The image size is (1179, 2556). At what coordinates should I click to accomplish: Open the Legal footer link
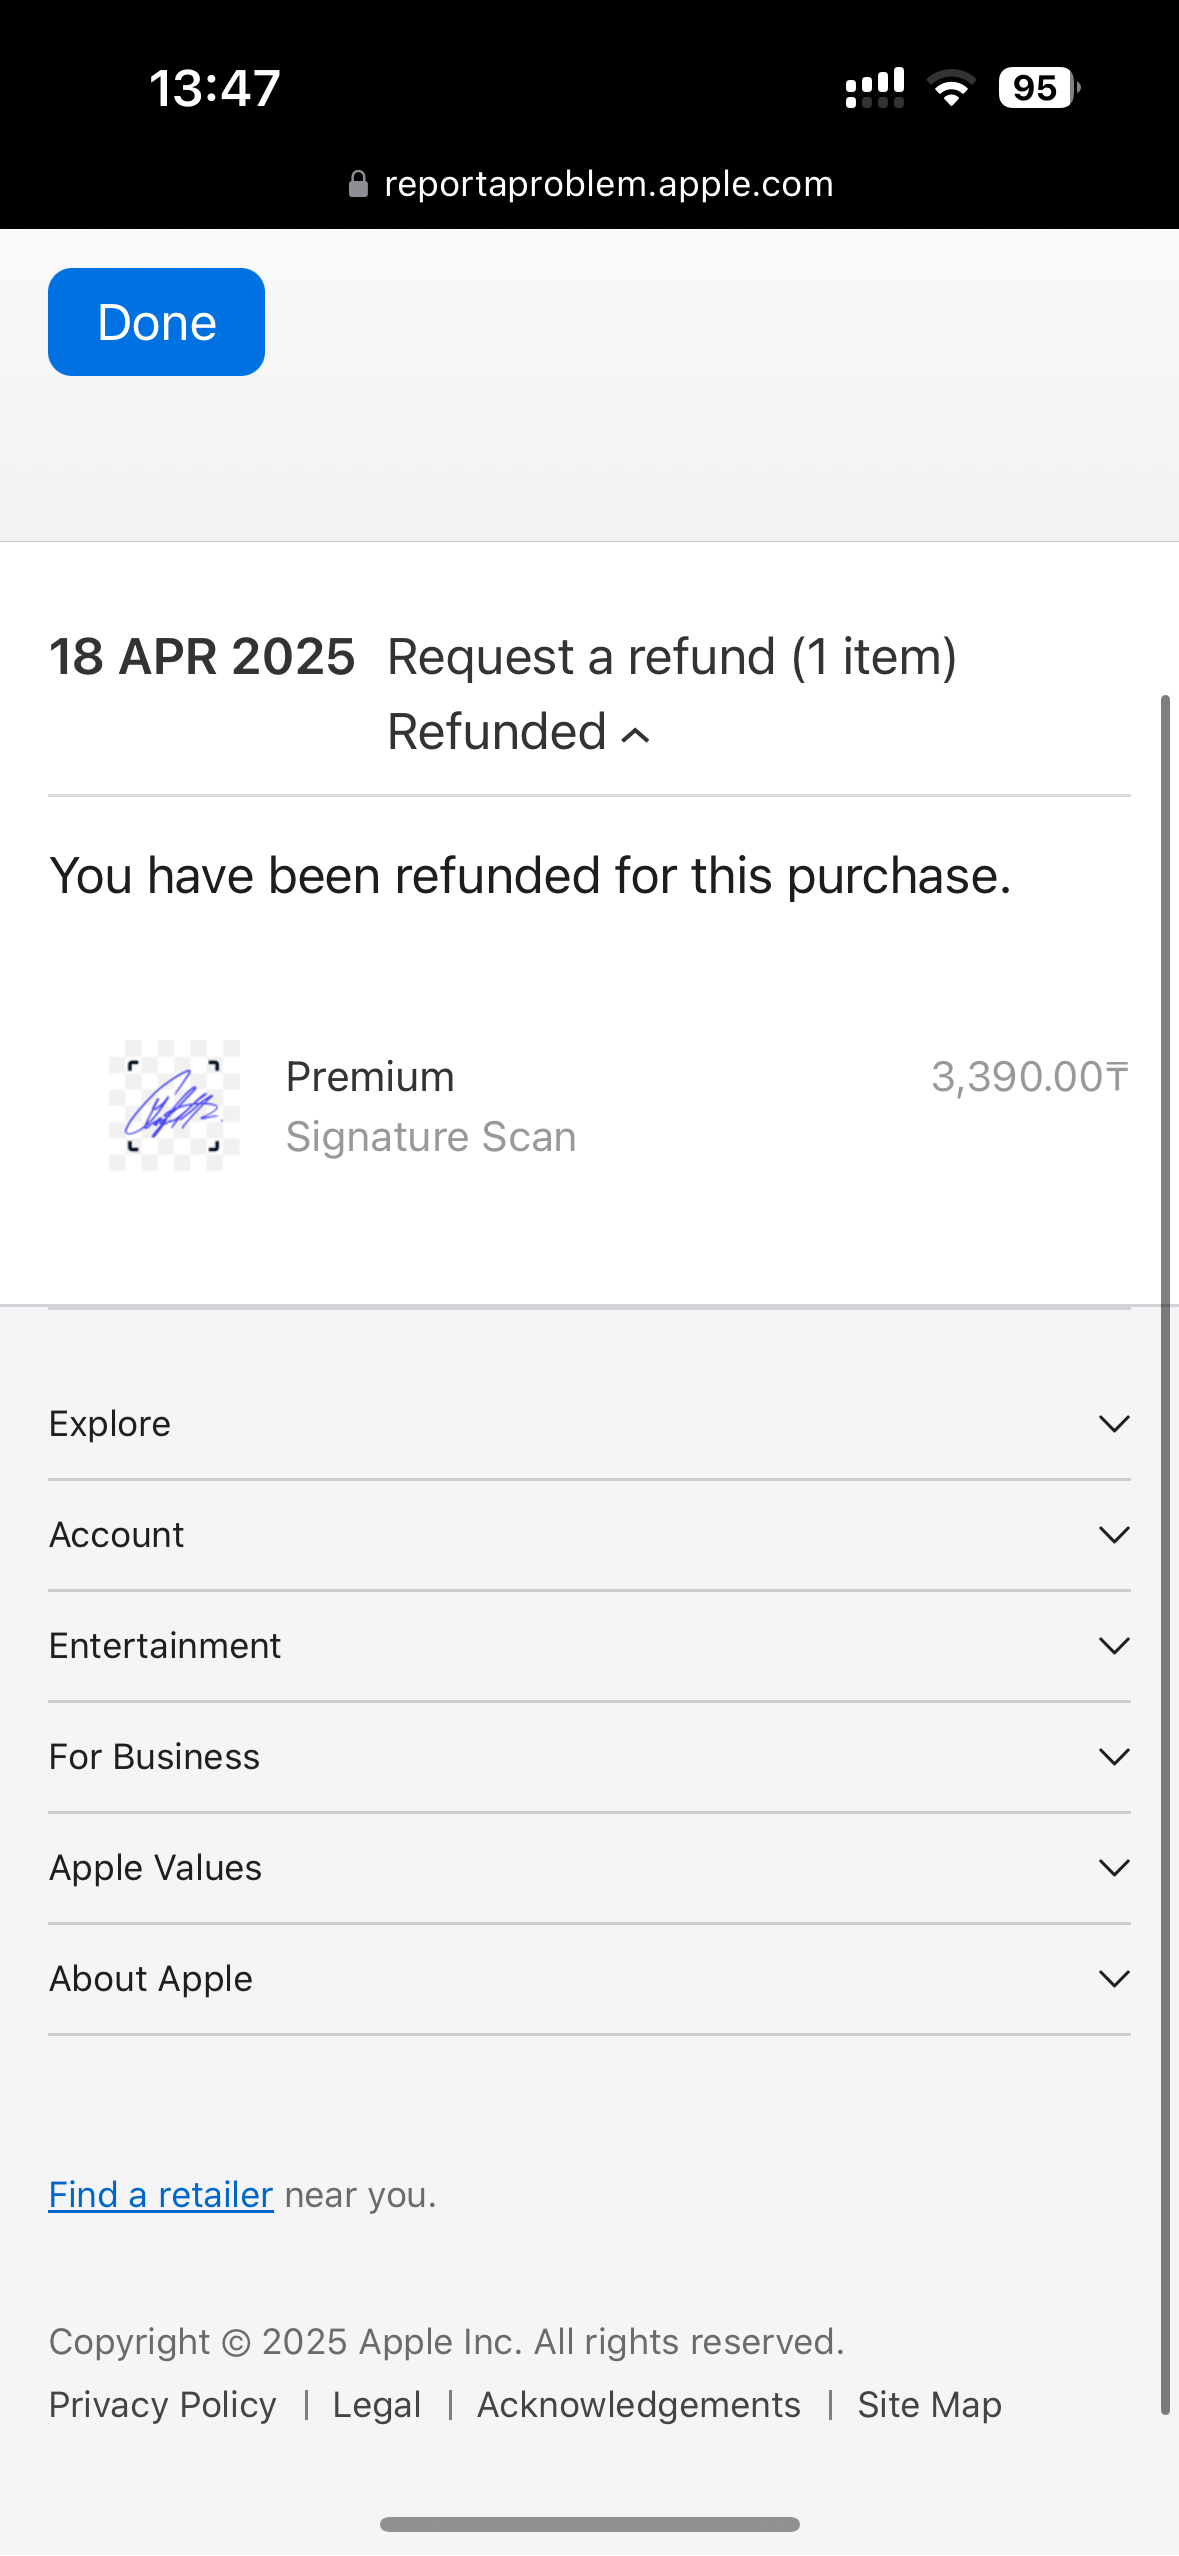(377, 2405)
